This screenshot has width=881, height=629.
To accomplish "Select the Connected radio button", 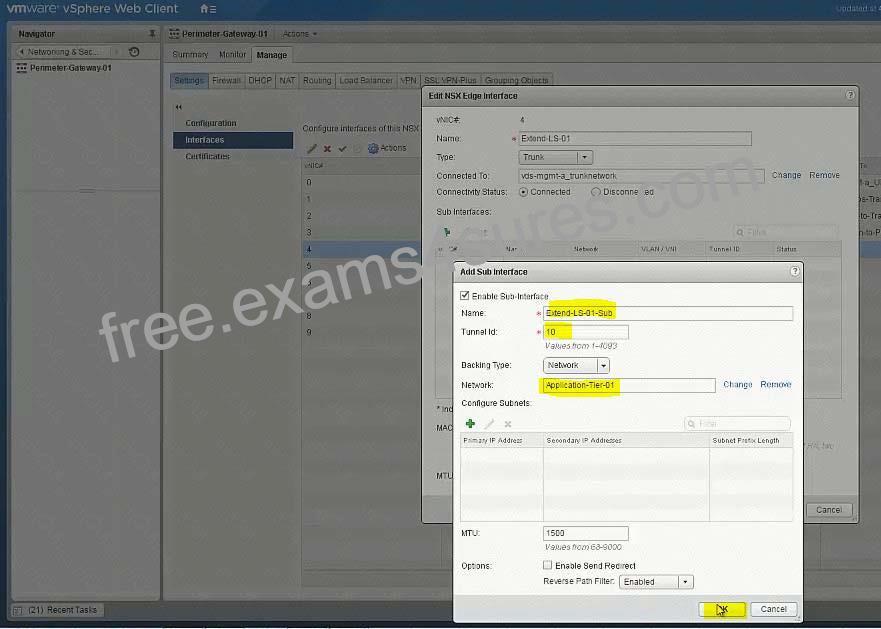I will tap(524, 192).
